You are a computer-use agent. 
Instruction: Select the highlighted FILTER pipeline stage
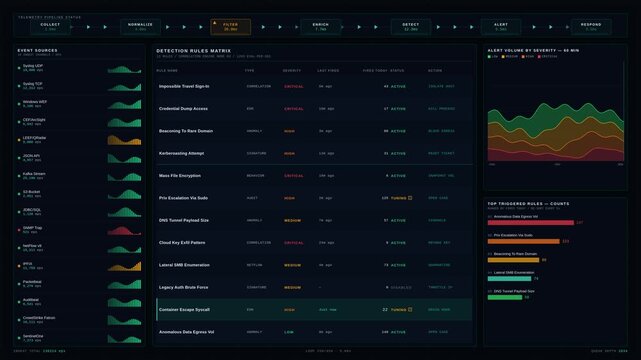point(231,27)
